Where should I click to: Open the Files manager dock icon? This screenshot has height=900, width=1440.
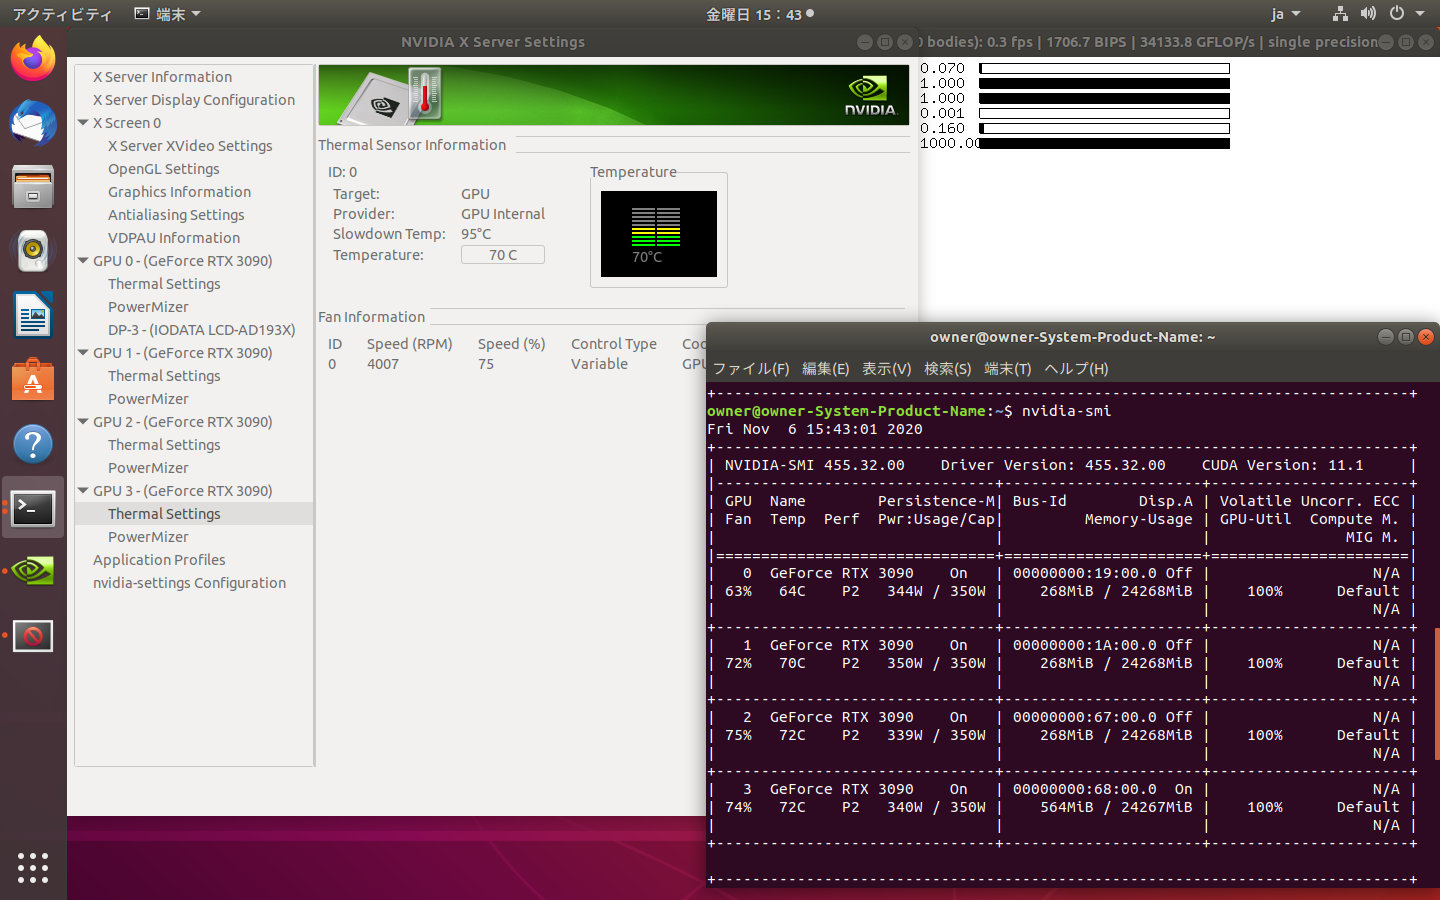tap(33, 187)
